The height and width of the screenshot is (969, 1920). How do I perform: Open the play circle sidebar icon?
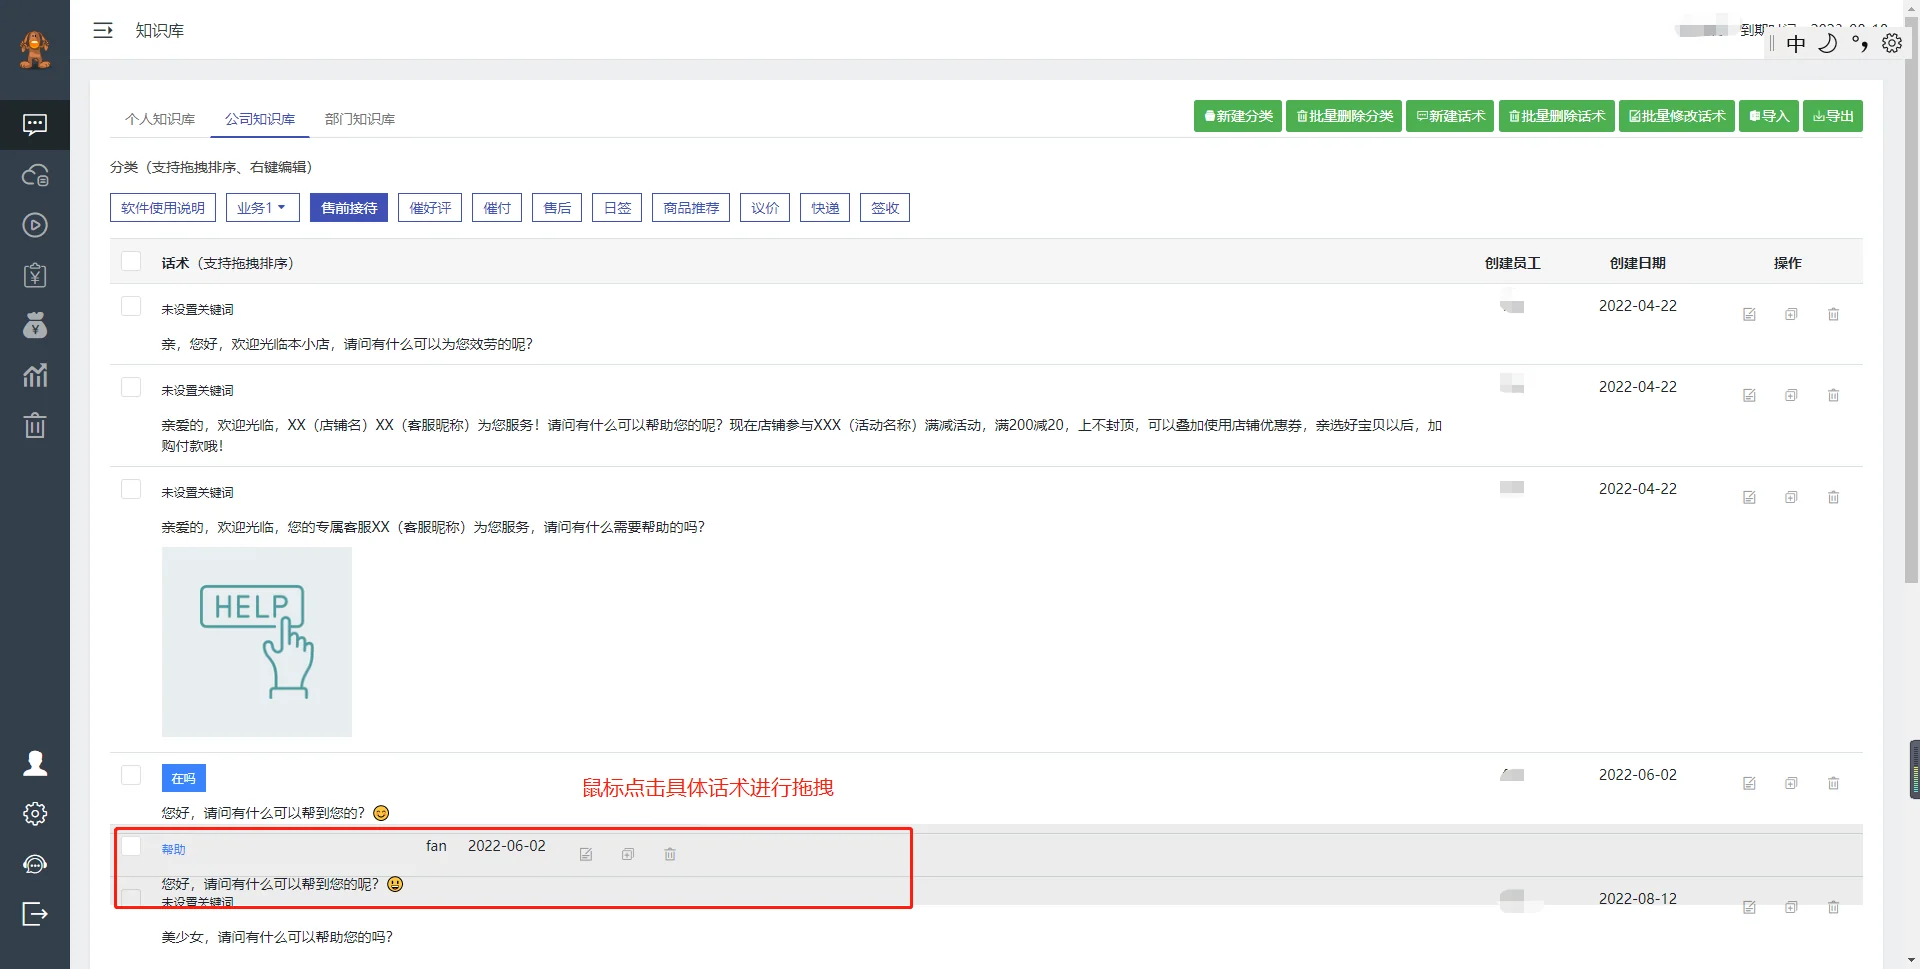click(x=35, y=225)
